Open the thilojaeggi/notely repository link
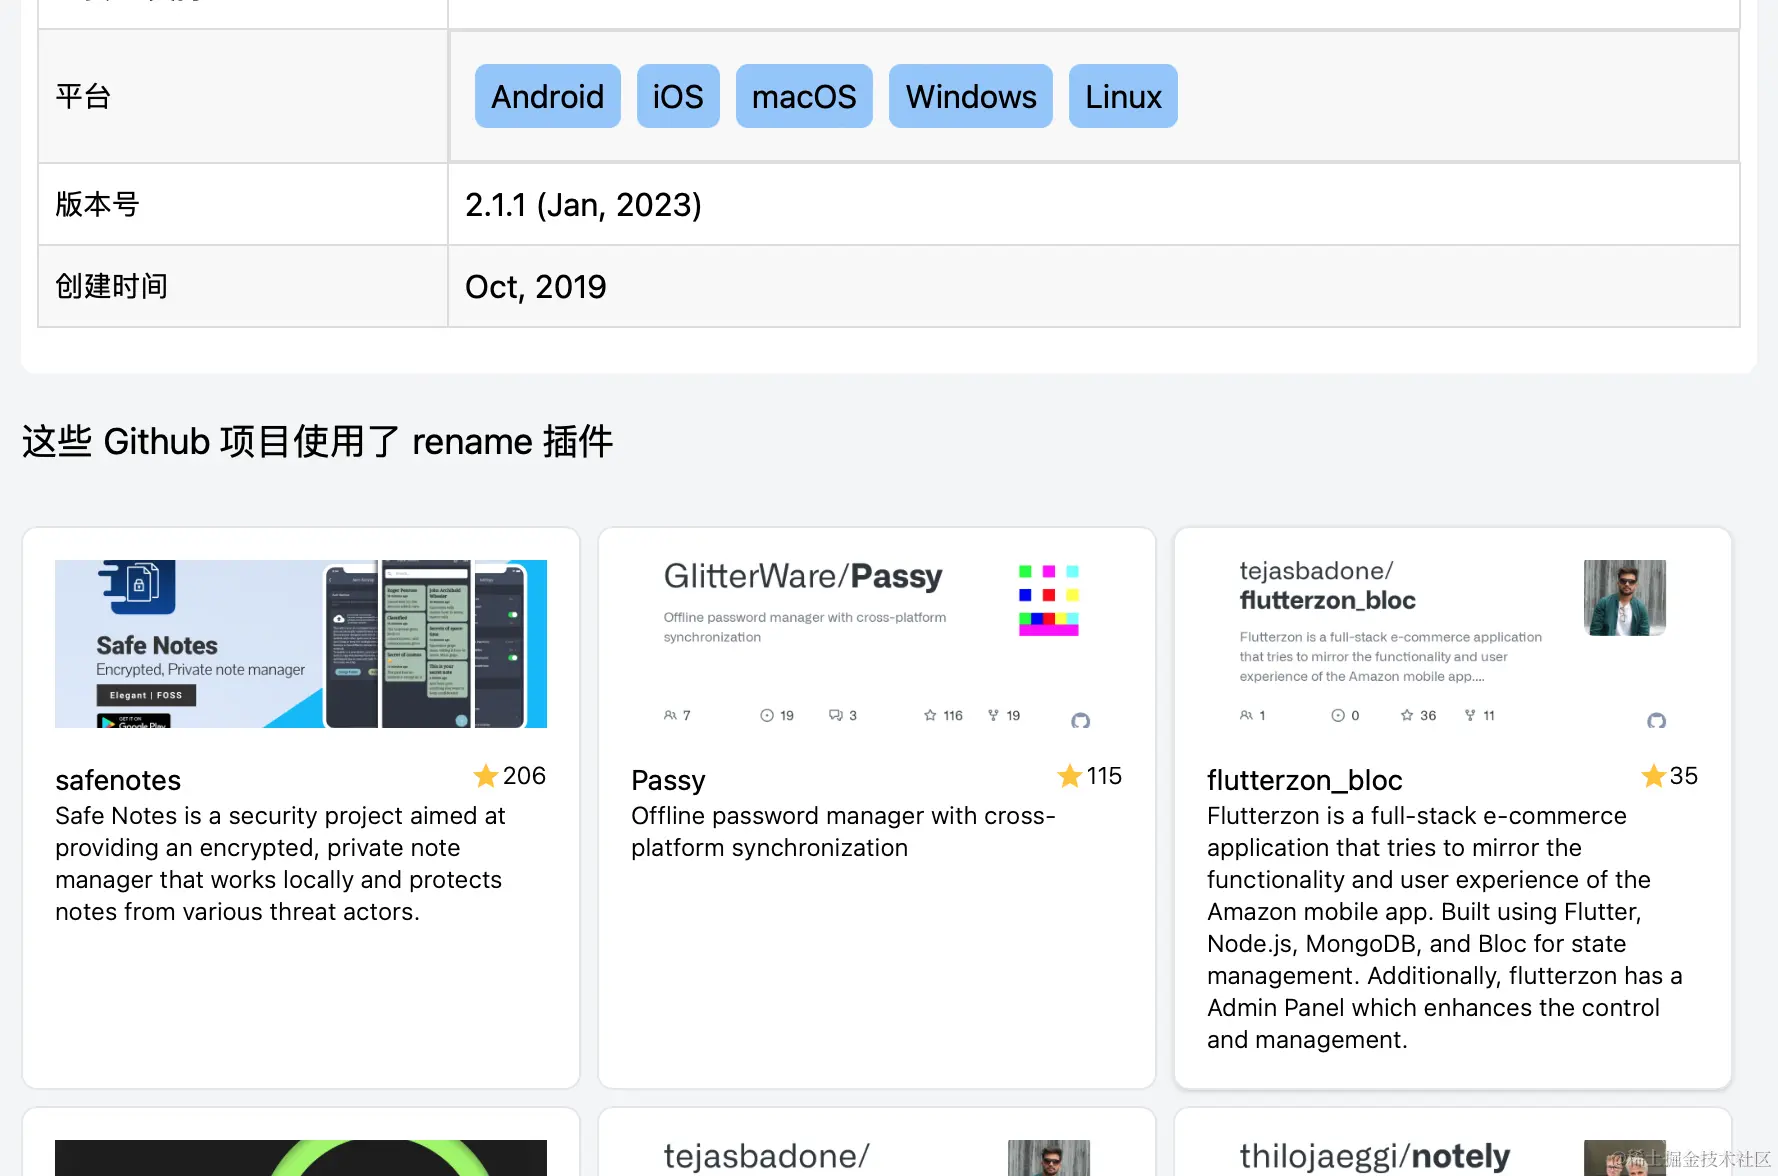The height and width of the screenshot is (1176, 1778). coord(1374,1156)
